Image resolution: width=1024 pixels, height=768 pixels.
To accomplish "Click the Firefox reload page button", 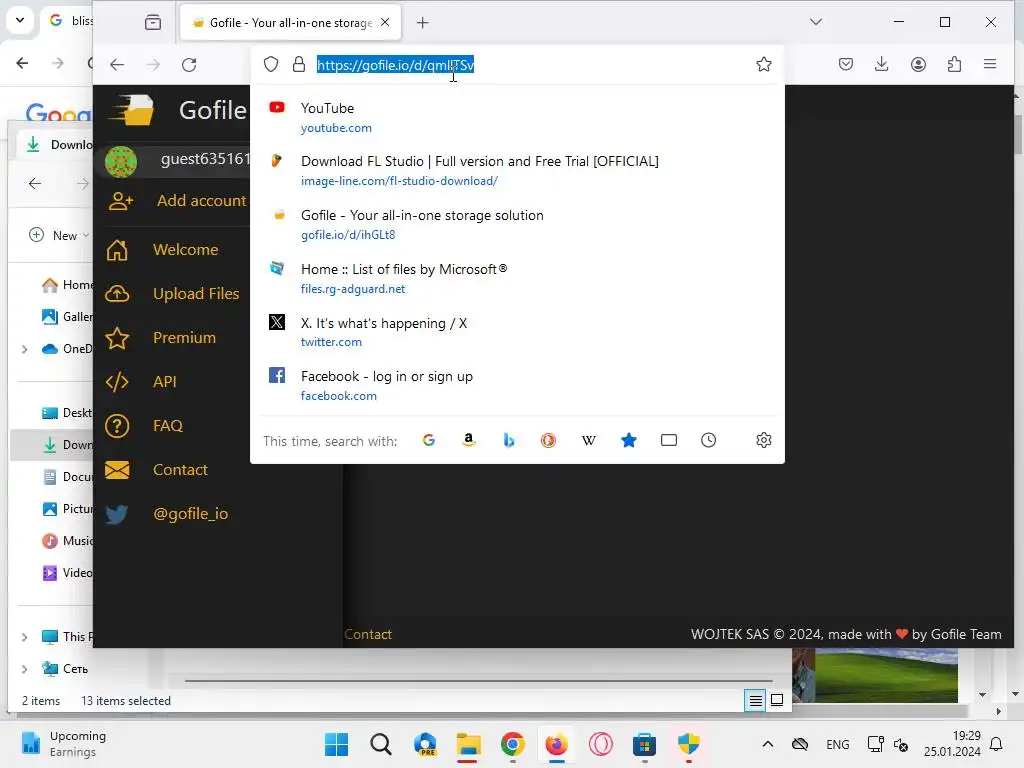I will [x=189, y=64].
